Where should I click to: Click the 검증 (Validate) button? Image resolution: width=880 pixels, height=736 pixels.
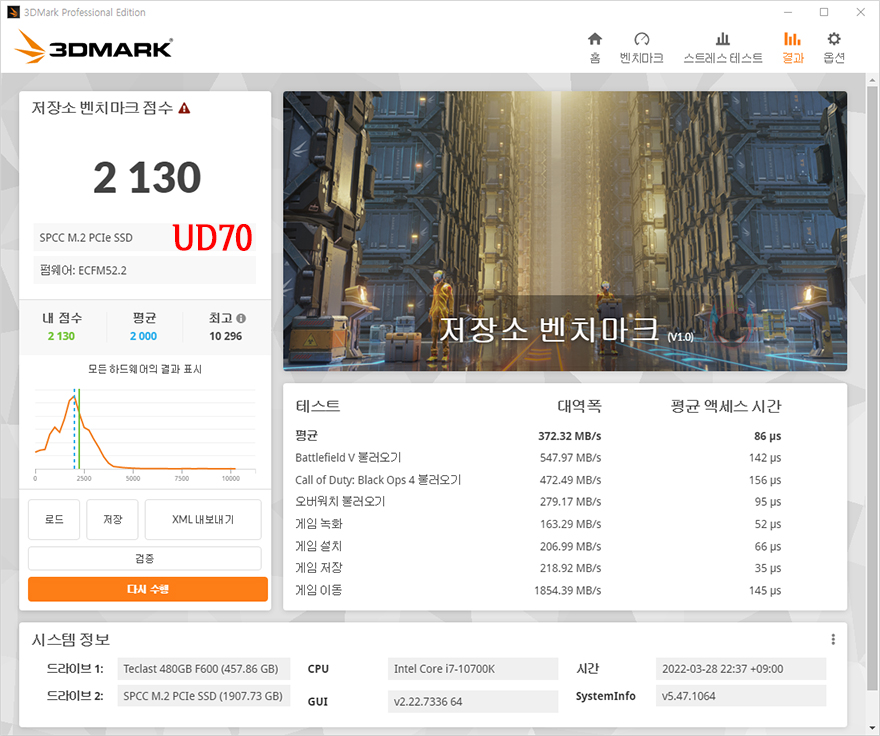tap(145, 559)
